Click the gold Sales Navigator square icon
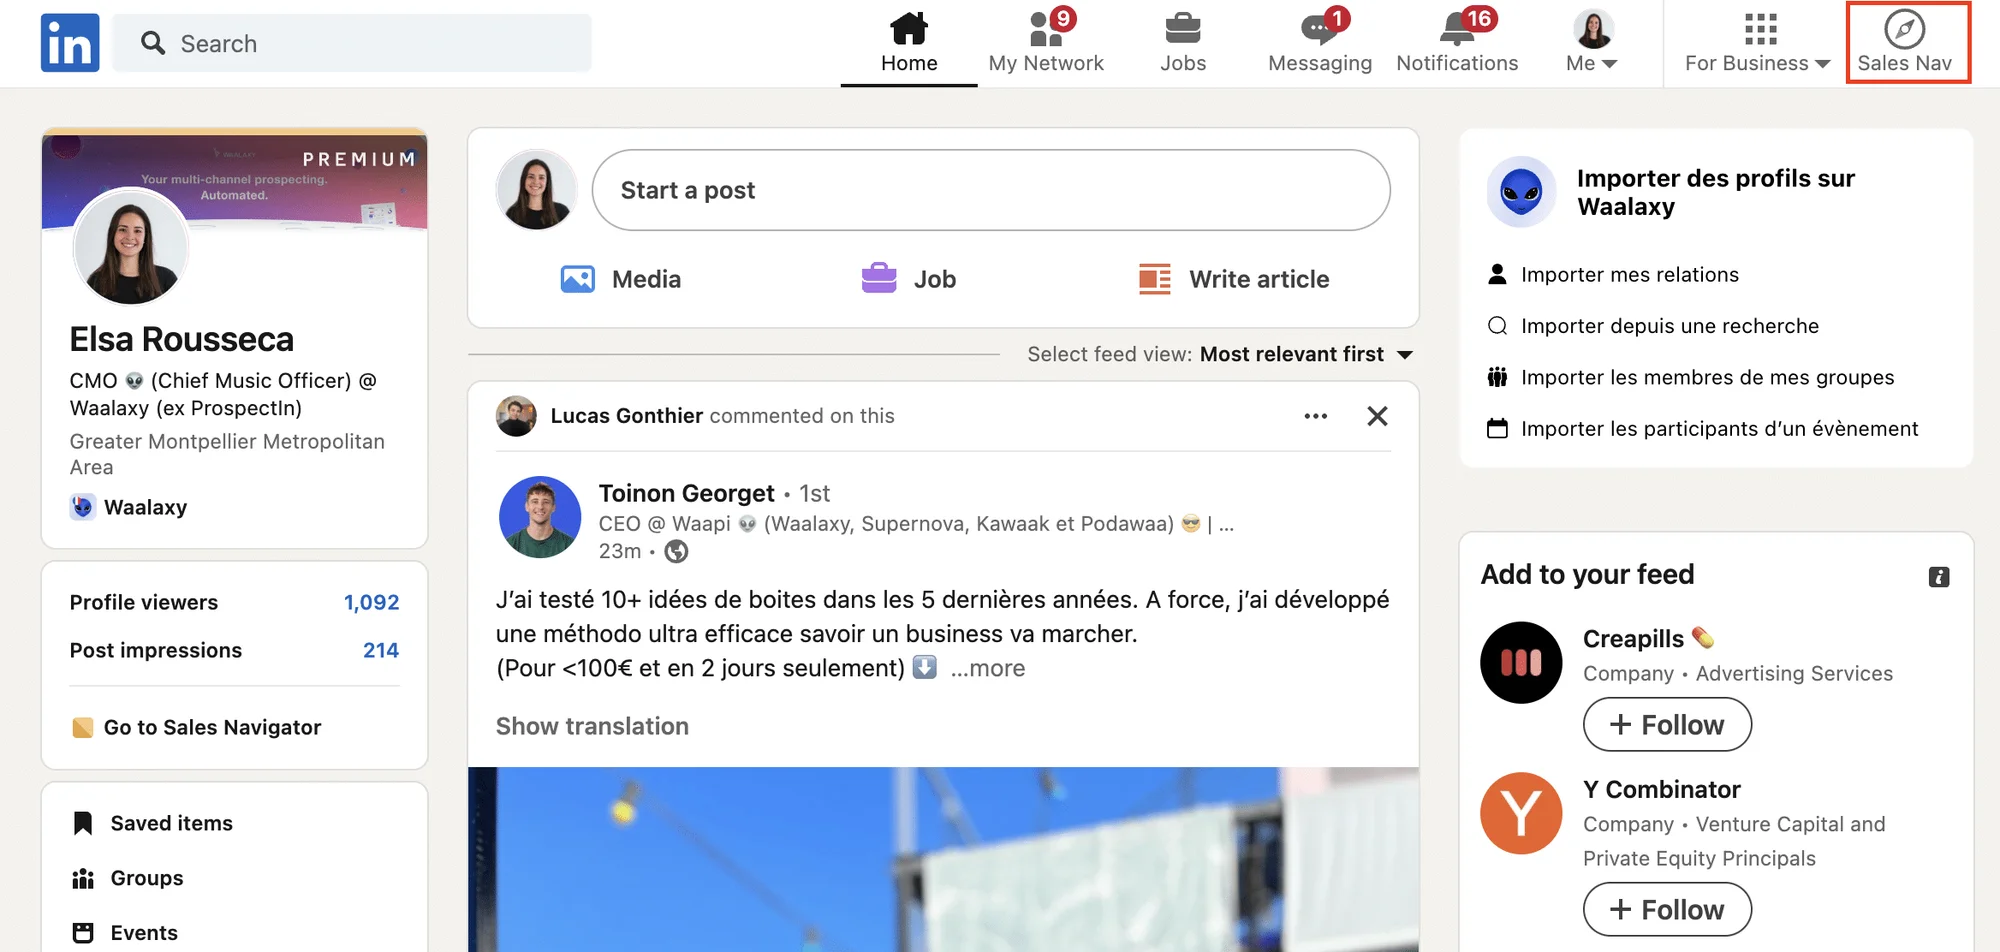 tap(83, 727)
